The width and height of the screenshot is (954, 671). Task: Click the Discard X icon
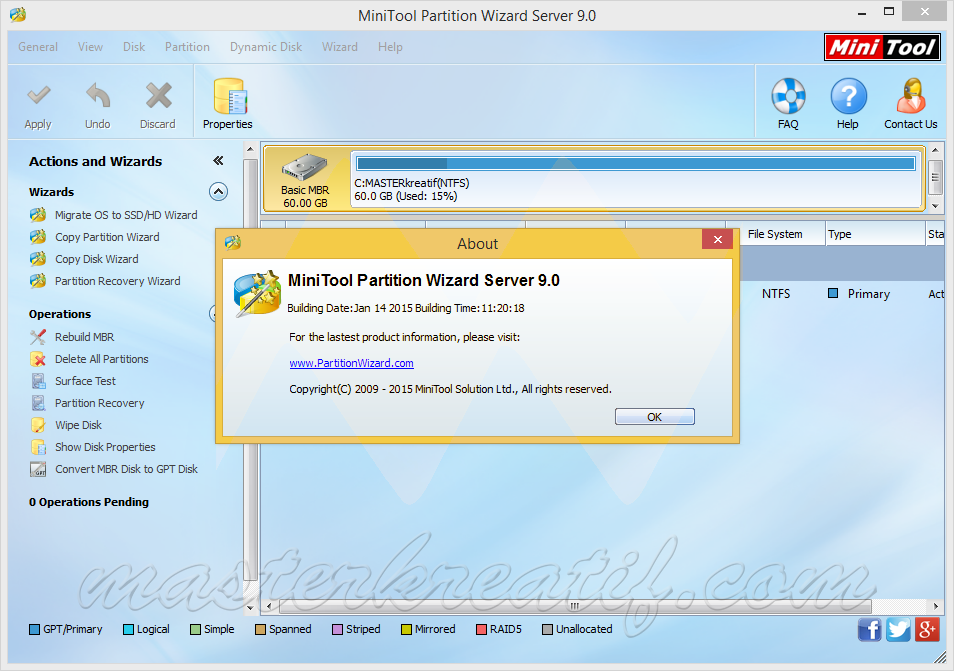click(158, 96)
